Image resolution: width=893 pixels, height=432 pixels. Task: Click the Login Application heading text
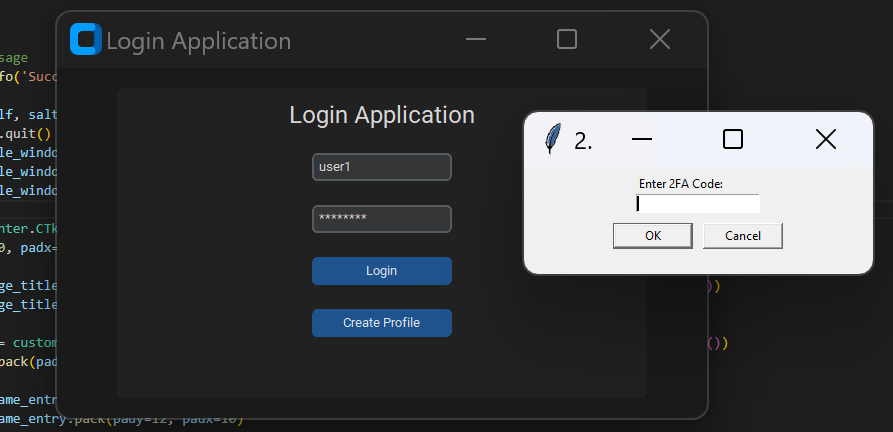pyautogui.click(x=382, y=115)
